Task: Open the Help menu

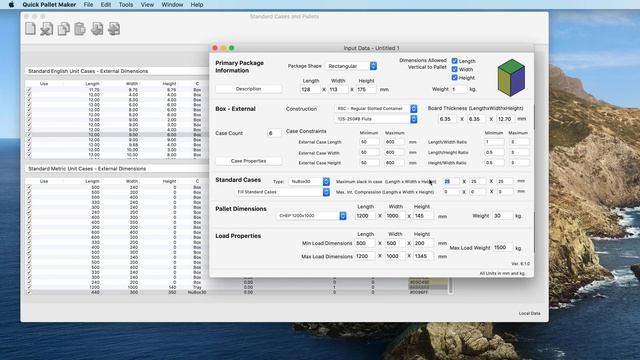Action: (x=197, y=4)
